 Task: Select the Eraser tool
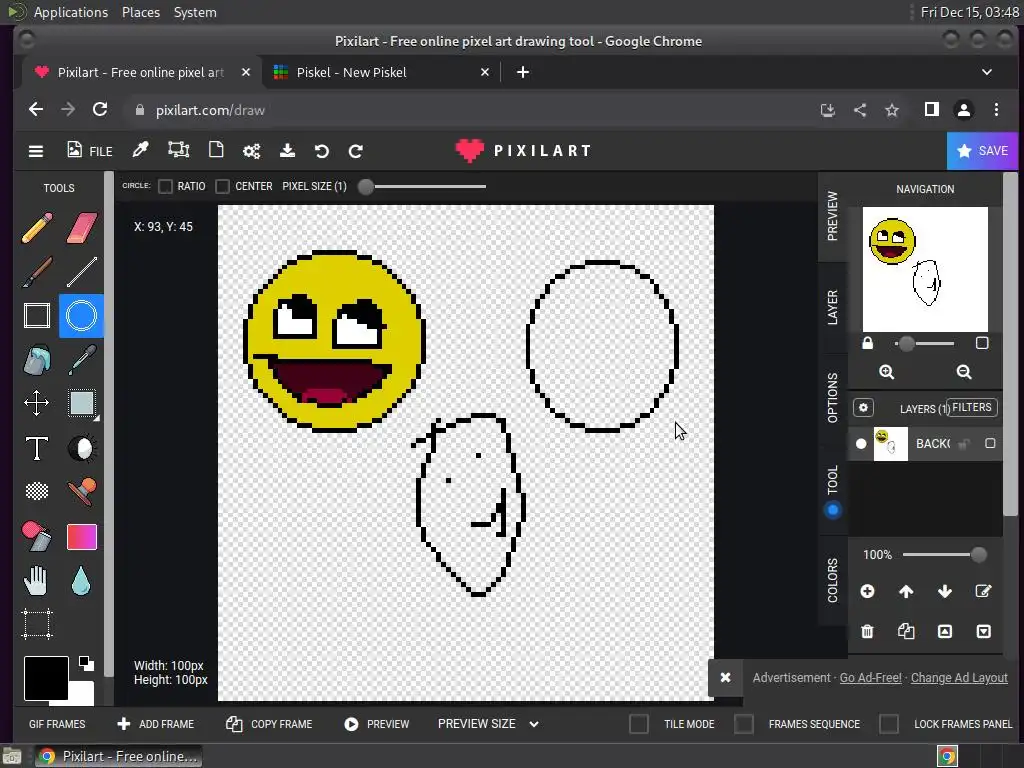[x=82, y=228]
